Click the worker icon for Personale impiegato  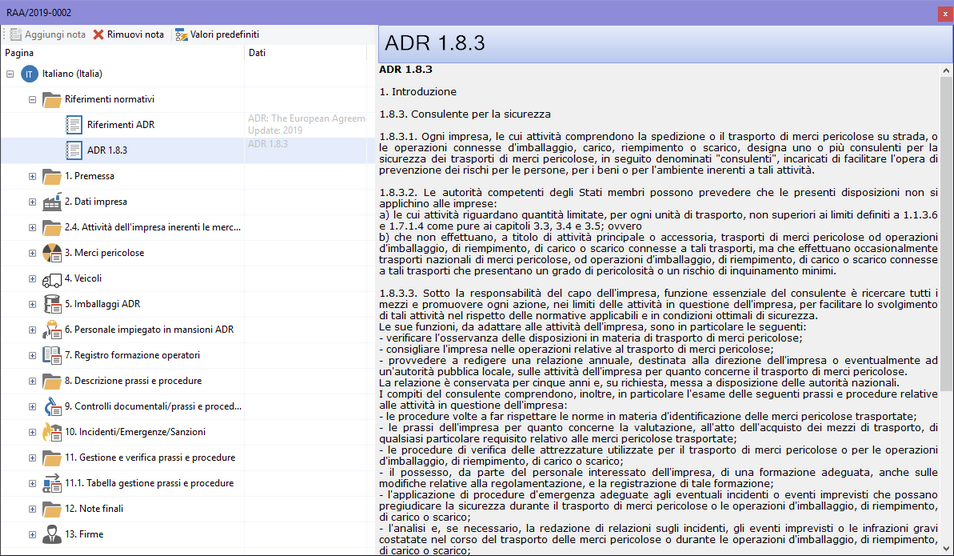52,330
